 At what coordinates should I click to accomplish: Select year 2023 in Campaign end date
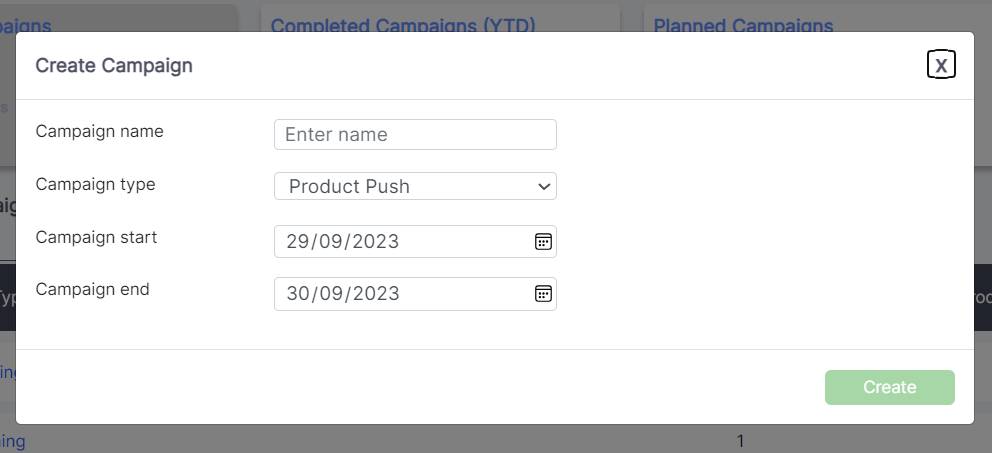point(375,293)
